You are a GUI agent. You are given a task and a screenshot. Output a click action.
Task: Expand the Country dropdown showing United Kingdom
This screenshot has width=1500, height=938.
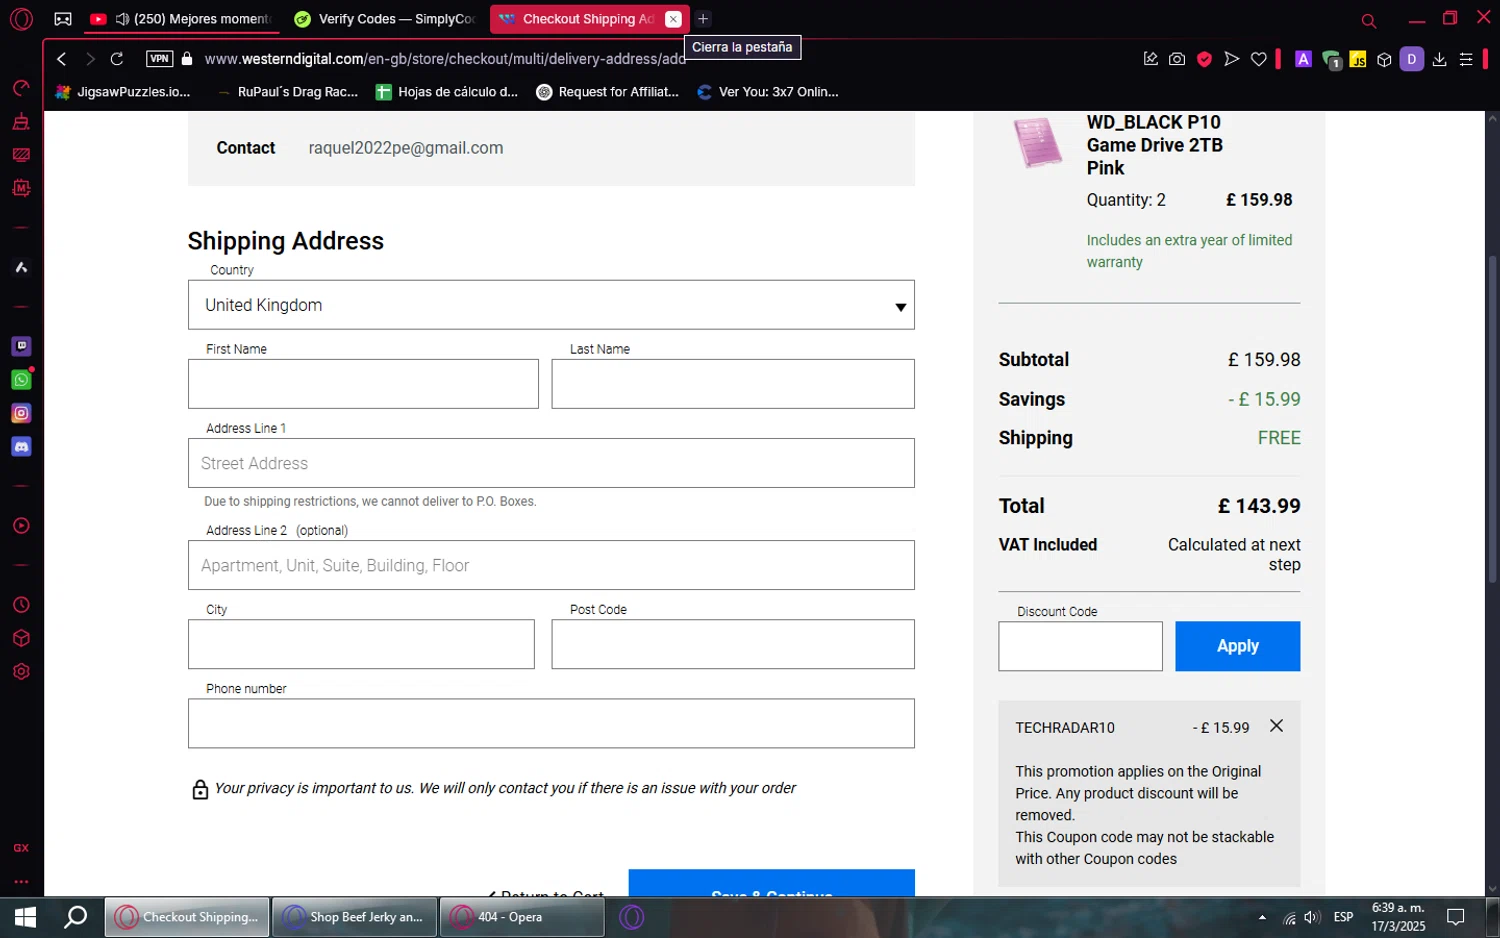click(x=551, y=305)
